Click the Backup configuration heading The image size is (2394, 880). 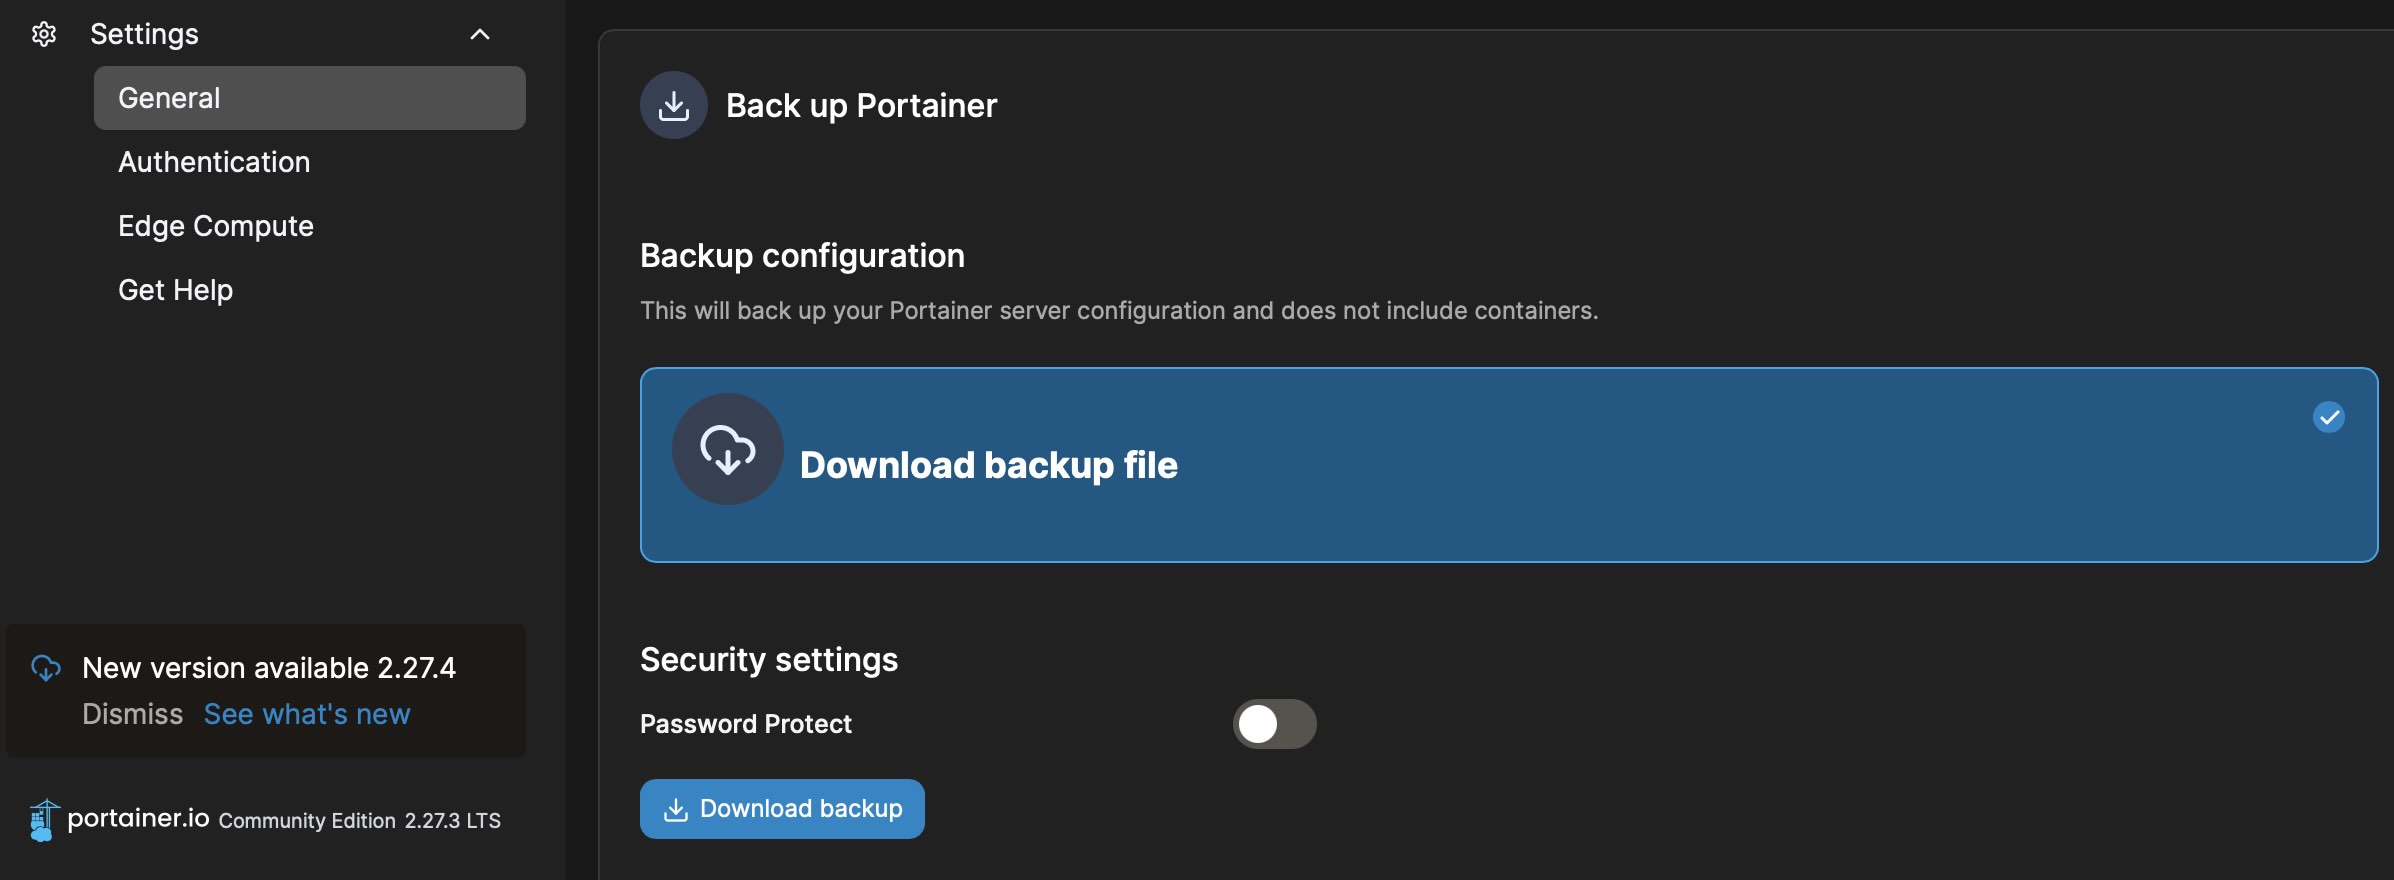pos(802,256)
